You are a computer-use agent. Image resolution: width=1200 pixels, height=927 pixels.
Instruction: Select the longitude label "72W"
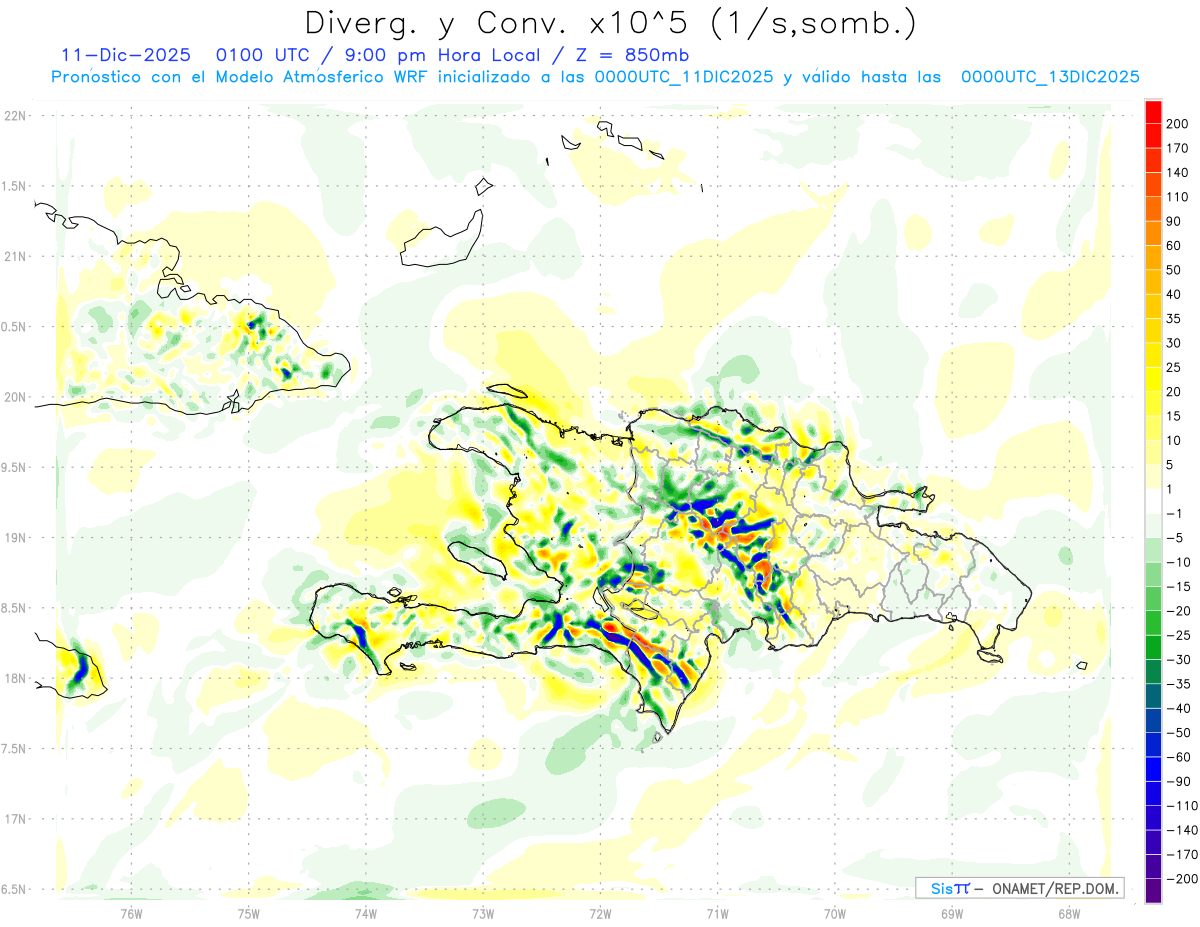600,912
